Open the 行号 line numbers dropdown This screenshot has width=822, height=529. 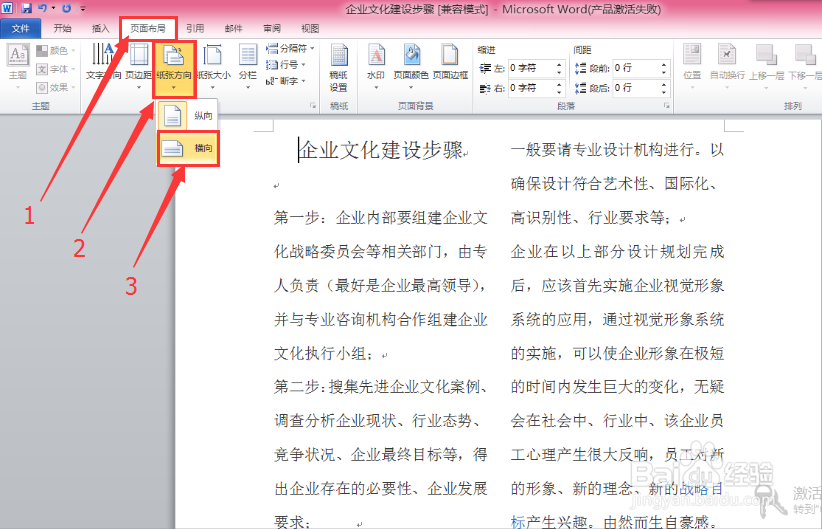coord(286,65)
